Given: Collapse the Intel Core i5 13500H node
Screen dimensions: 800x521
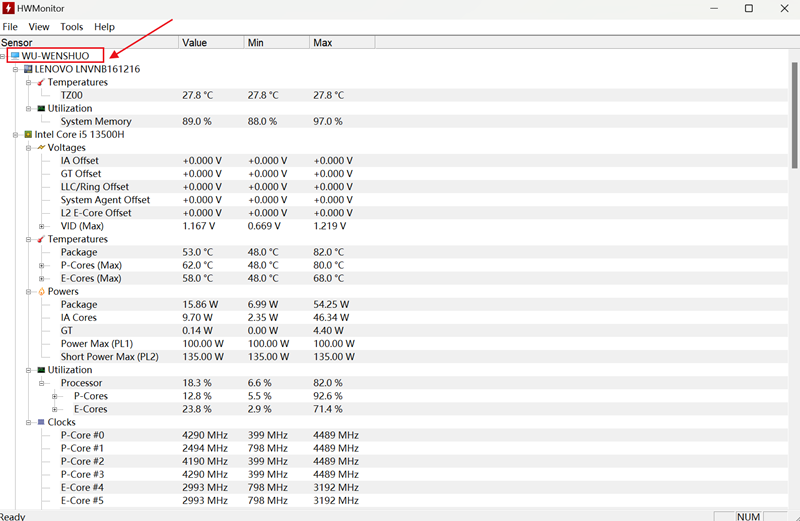Looking at the screenshot, I should click(15, 134).
